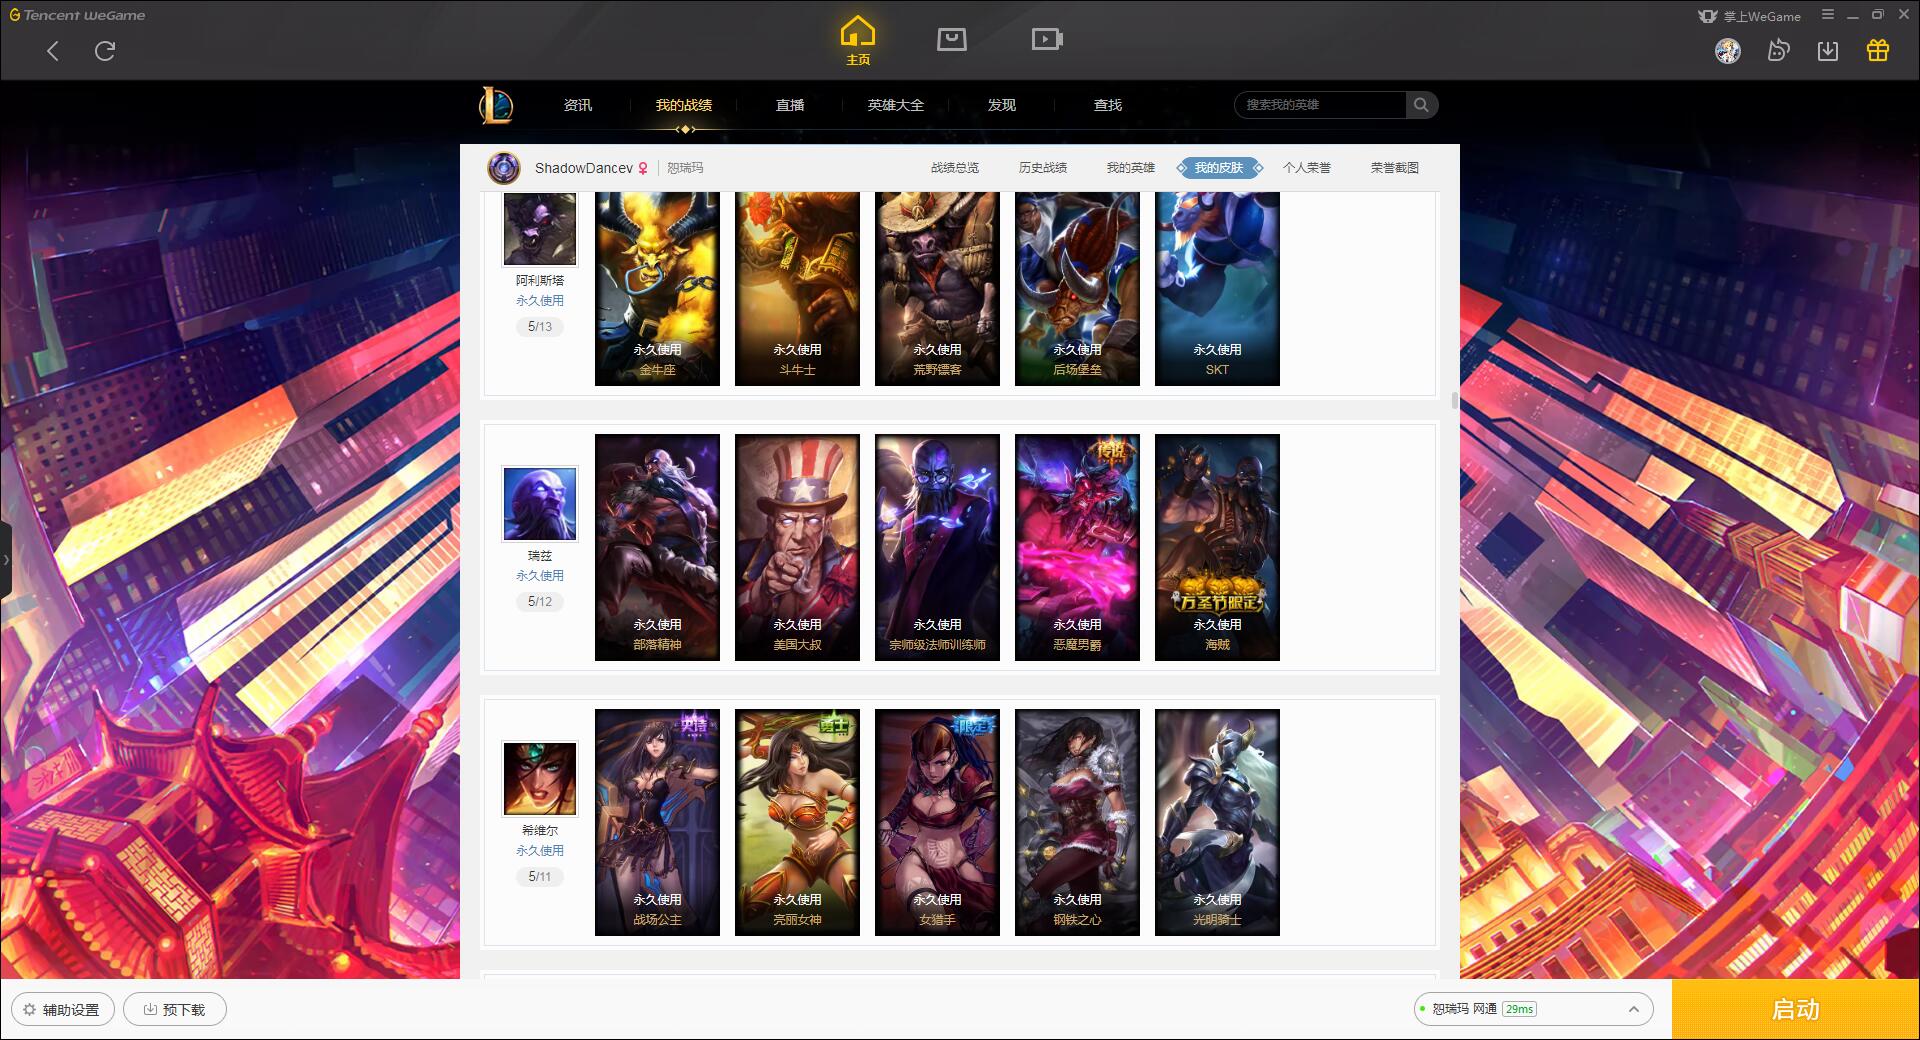The height and width of the screenshot is (1040, 1920).
Task: Switch to 我的英雄 sub-tab
Action: pos(1131,168)
